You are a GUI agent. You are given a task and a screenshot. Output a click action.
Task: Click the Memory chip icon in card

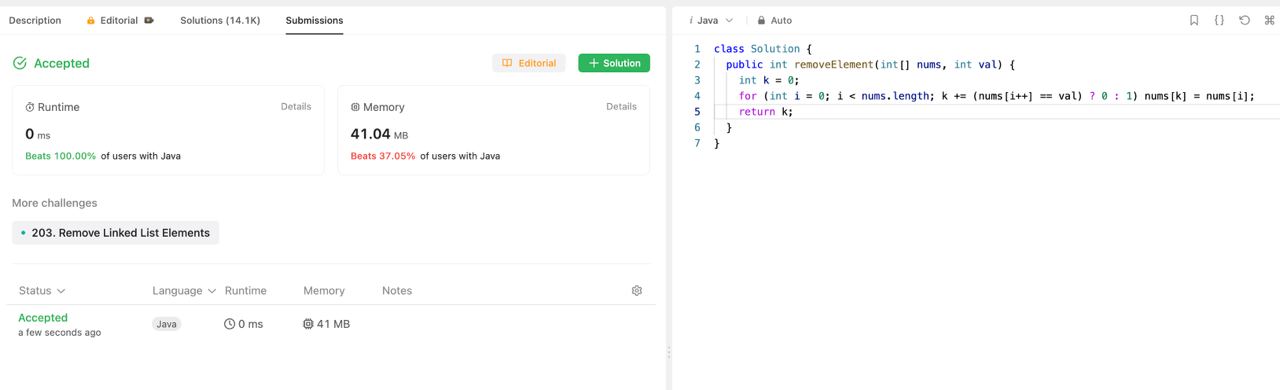355,107
